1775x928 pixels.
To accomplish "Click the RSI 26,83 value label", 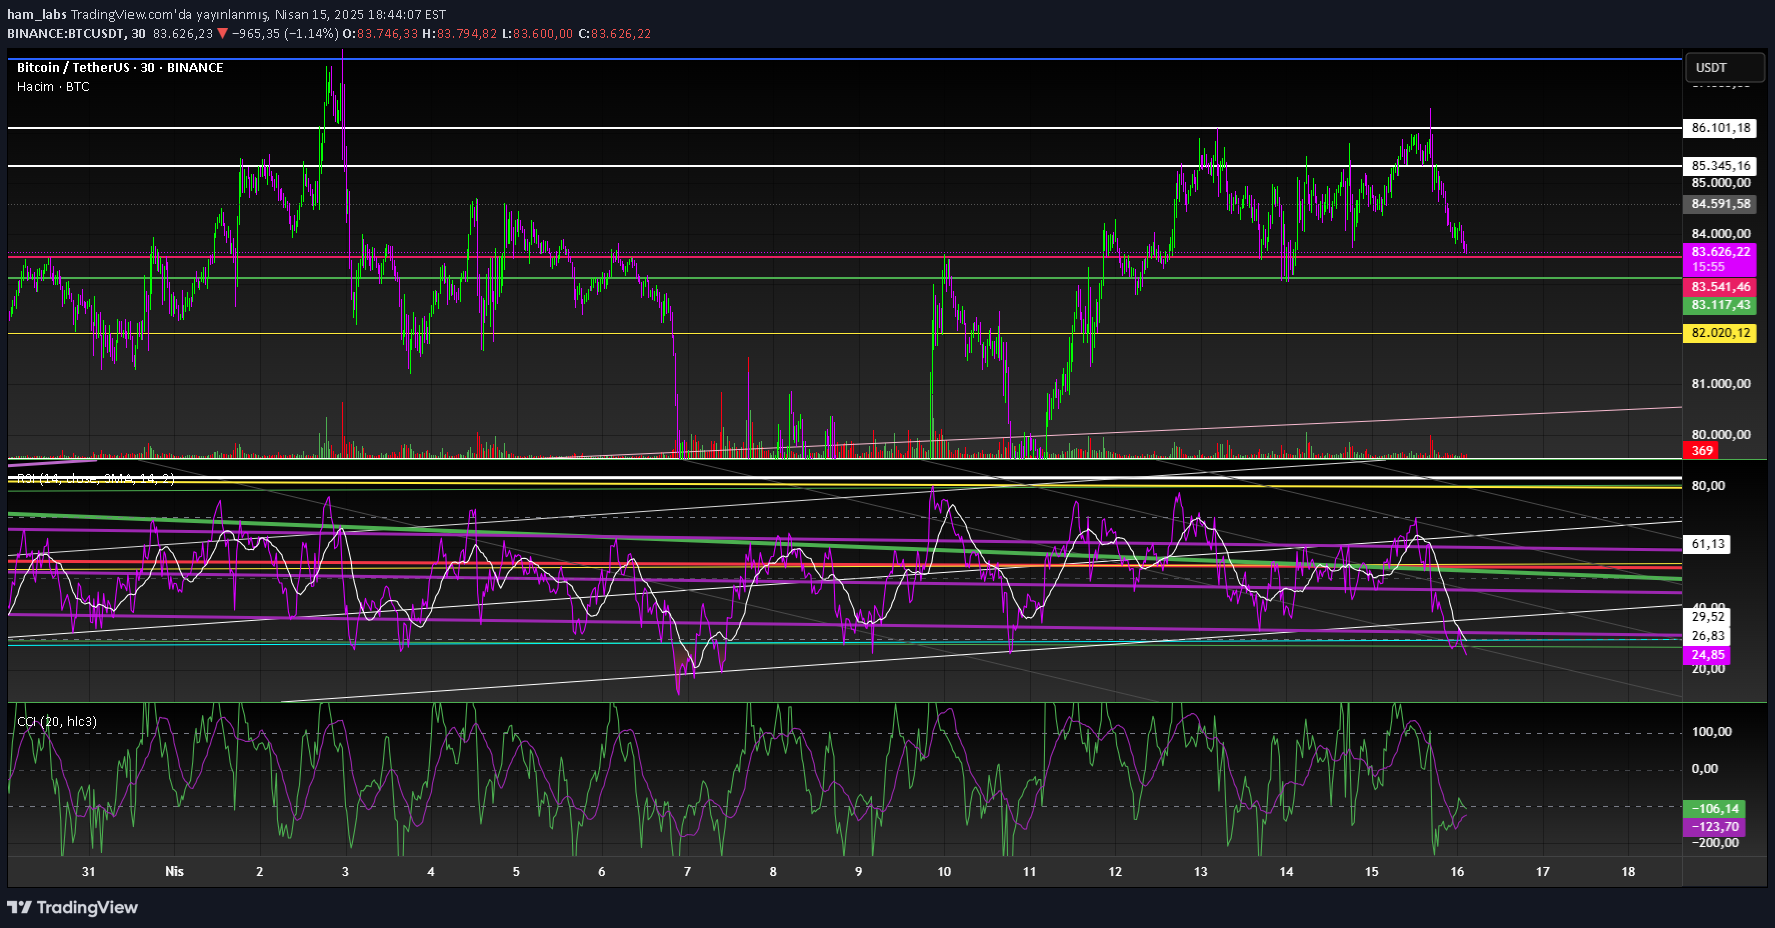I will (x=1708, y=636).
